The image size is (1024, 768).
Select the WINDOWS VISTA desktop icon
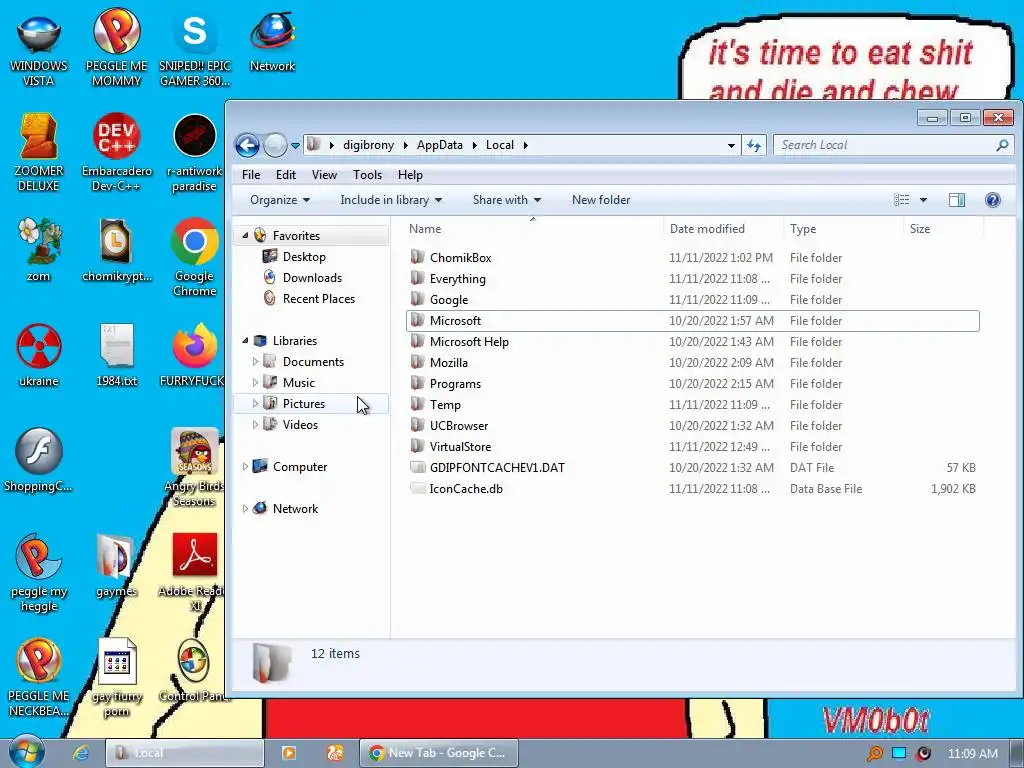click(39, 47)
